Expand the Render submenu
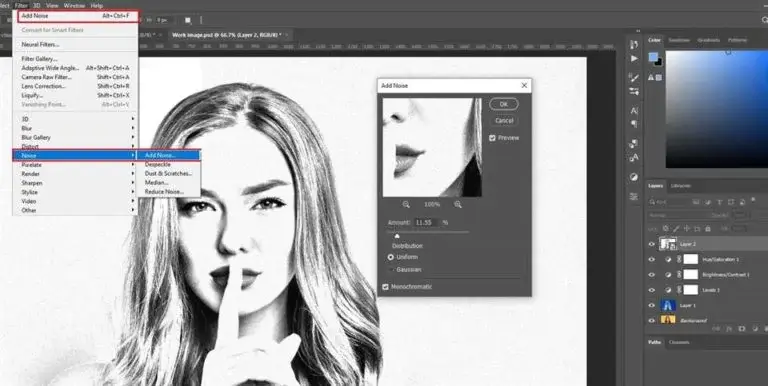The height and width of the screenshot is (386, 768). [75, 174]
